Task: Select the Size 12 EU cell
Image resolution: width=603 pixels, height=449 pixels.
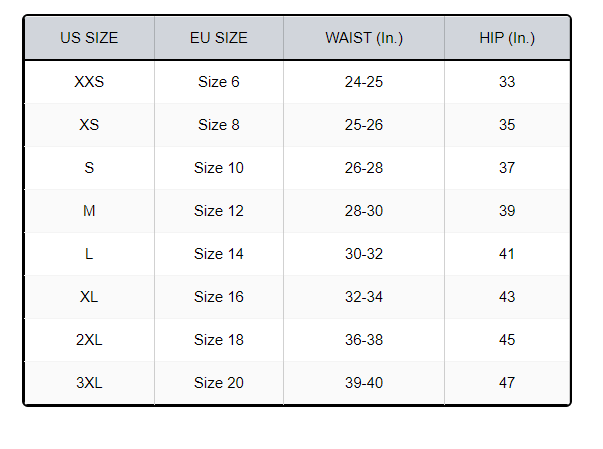Action: [x=218, y=211]
